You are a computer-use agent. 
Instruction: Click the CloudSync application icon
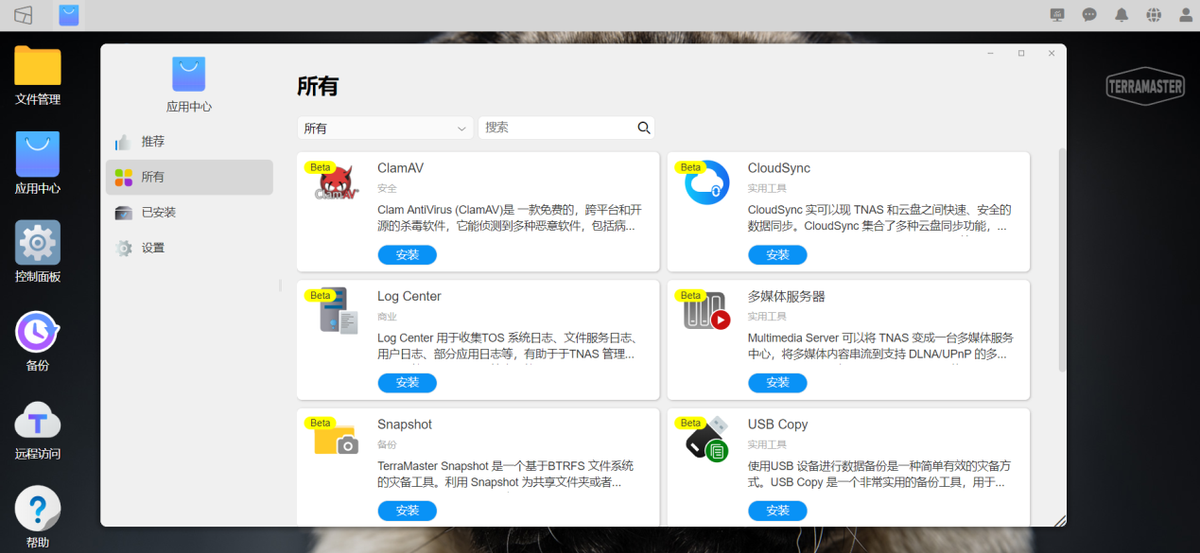coord(706,183)
